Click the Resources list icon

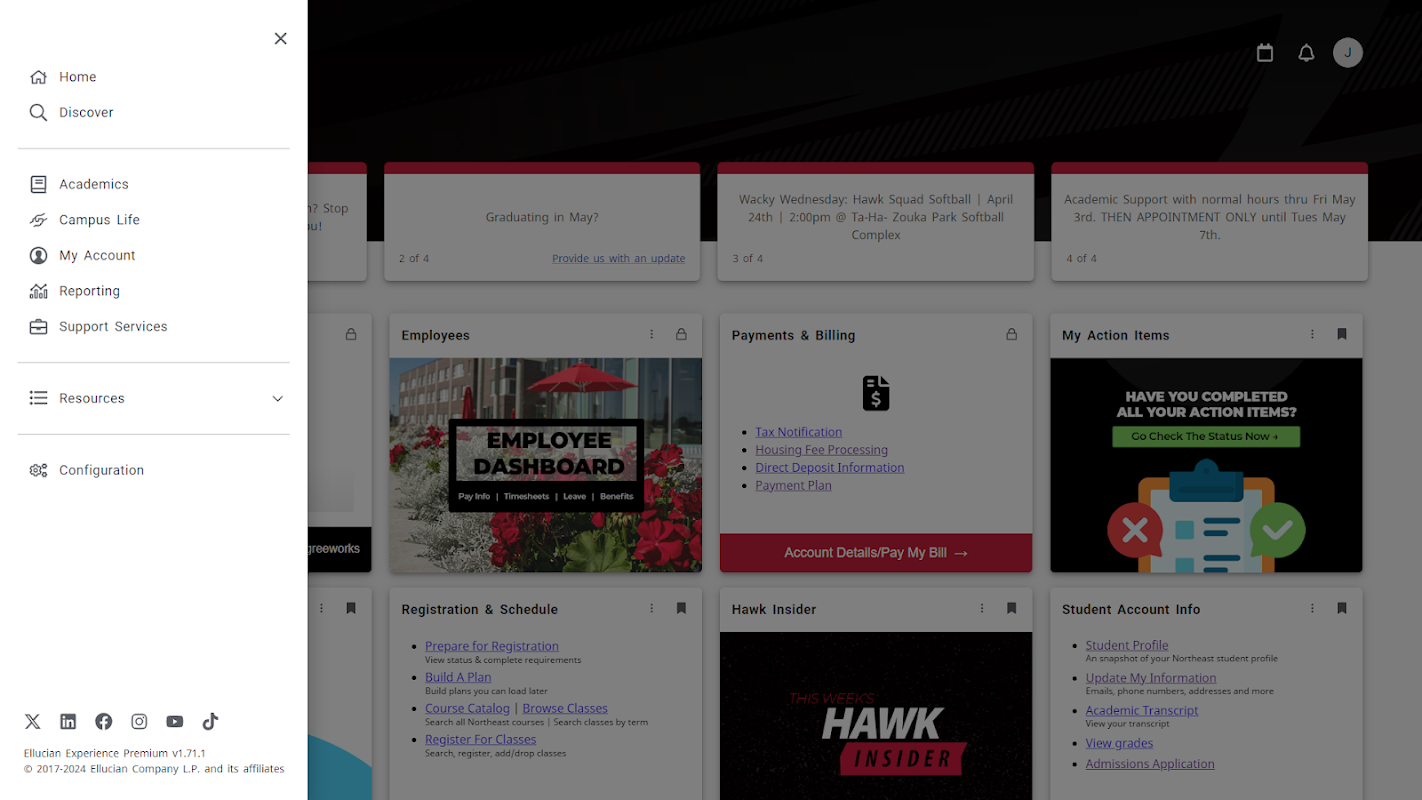click(38, 398)
